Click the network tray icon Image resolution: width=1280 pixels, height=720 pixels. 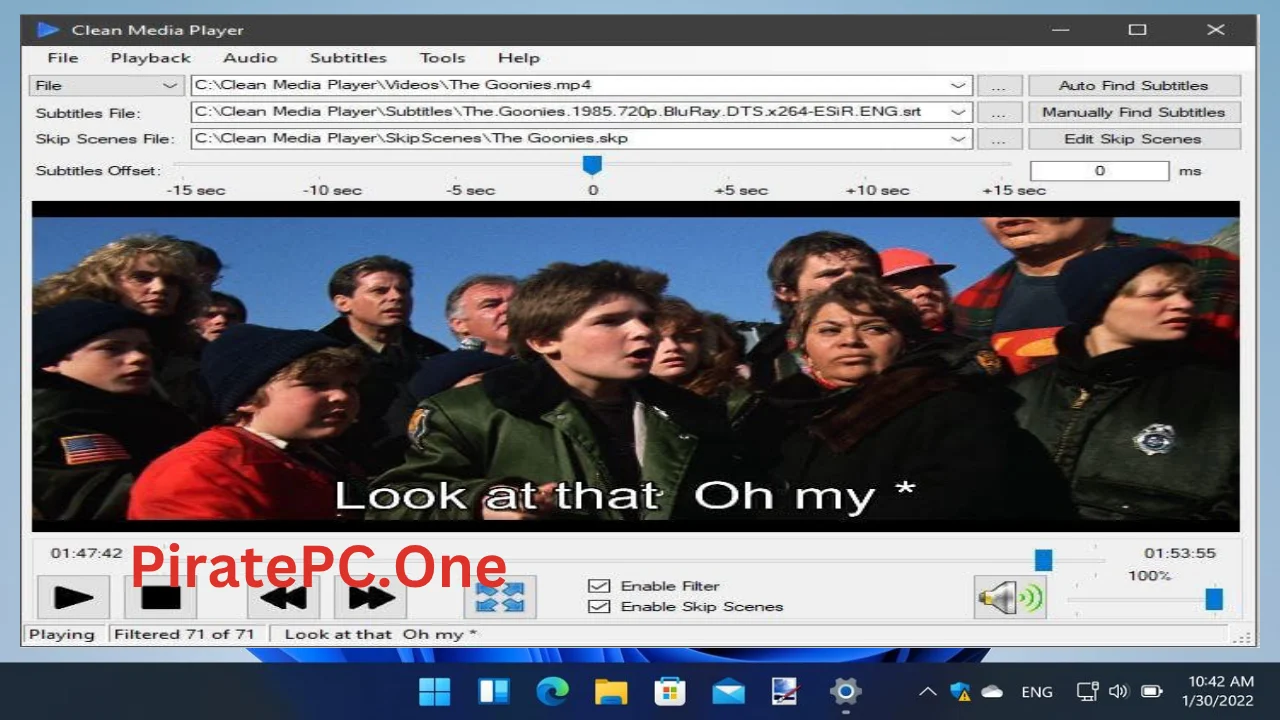(1087, 691)
